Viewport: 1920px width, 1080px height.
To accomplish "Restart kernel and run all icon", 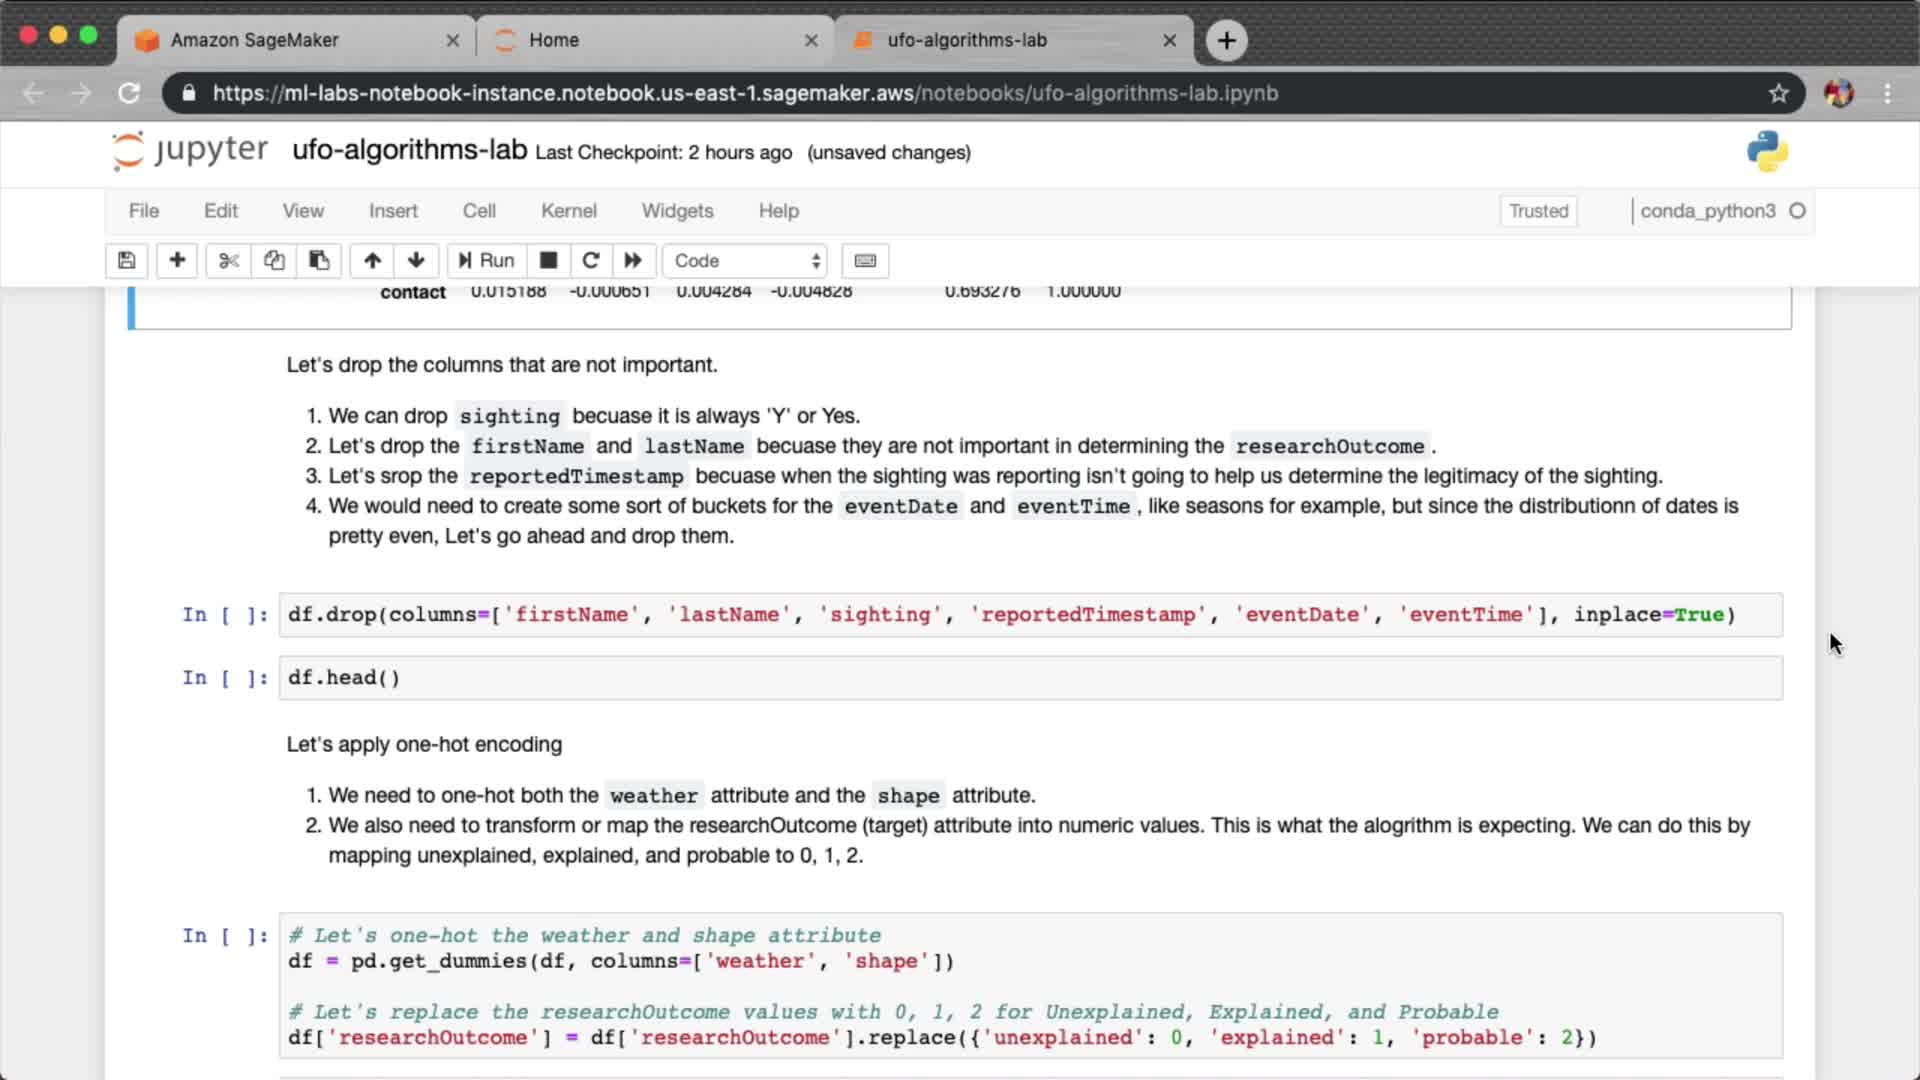I will pos(633,261).
